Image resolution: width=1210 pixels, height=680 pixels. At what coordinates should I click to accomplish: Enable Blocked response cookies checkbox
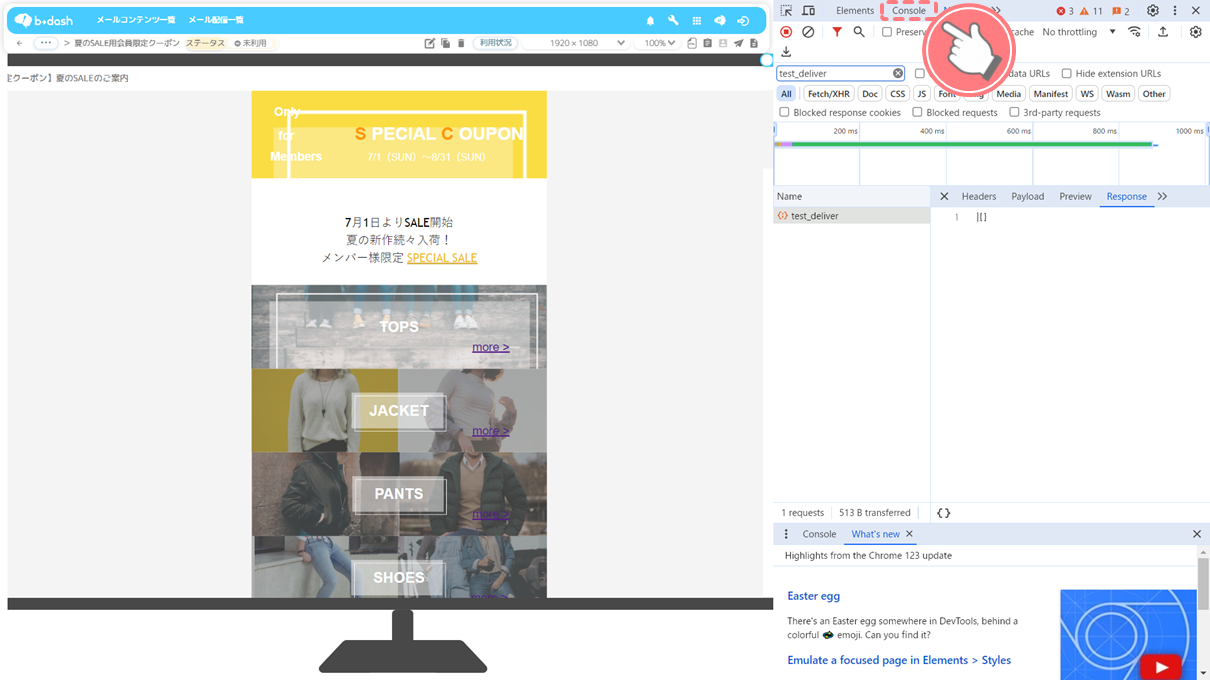pyautogui.click(x=784, y=113)
